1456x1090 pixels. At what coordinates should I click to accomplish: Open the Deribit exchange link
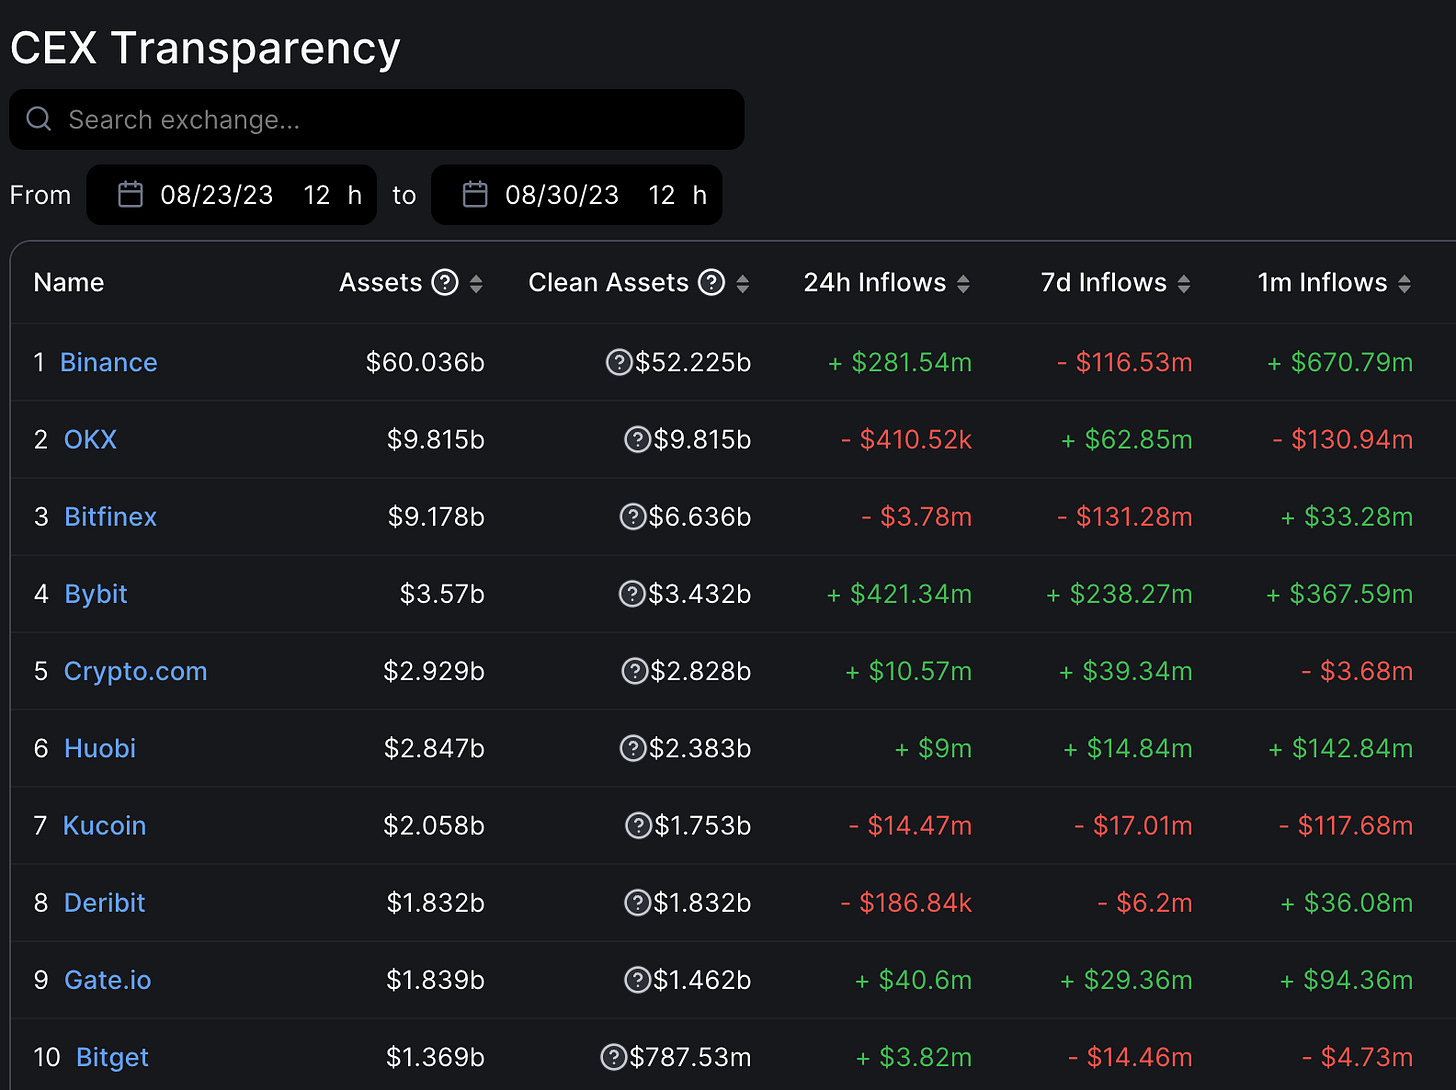coord(104,903)
